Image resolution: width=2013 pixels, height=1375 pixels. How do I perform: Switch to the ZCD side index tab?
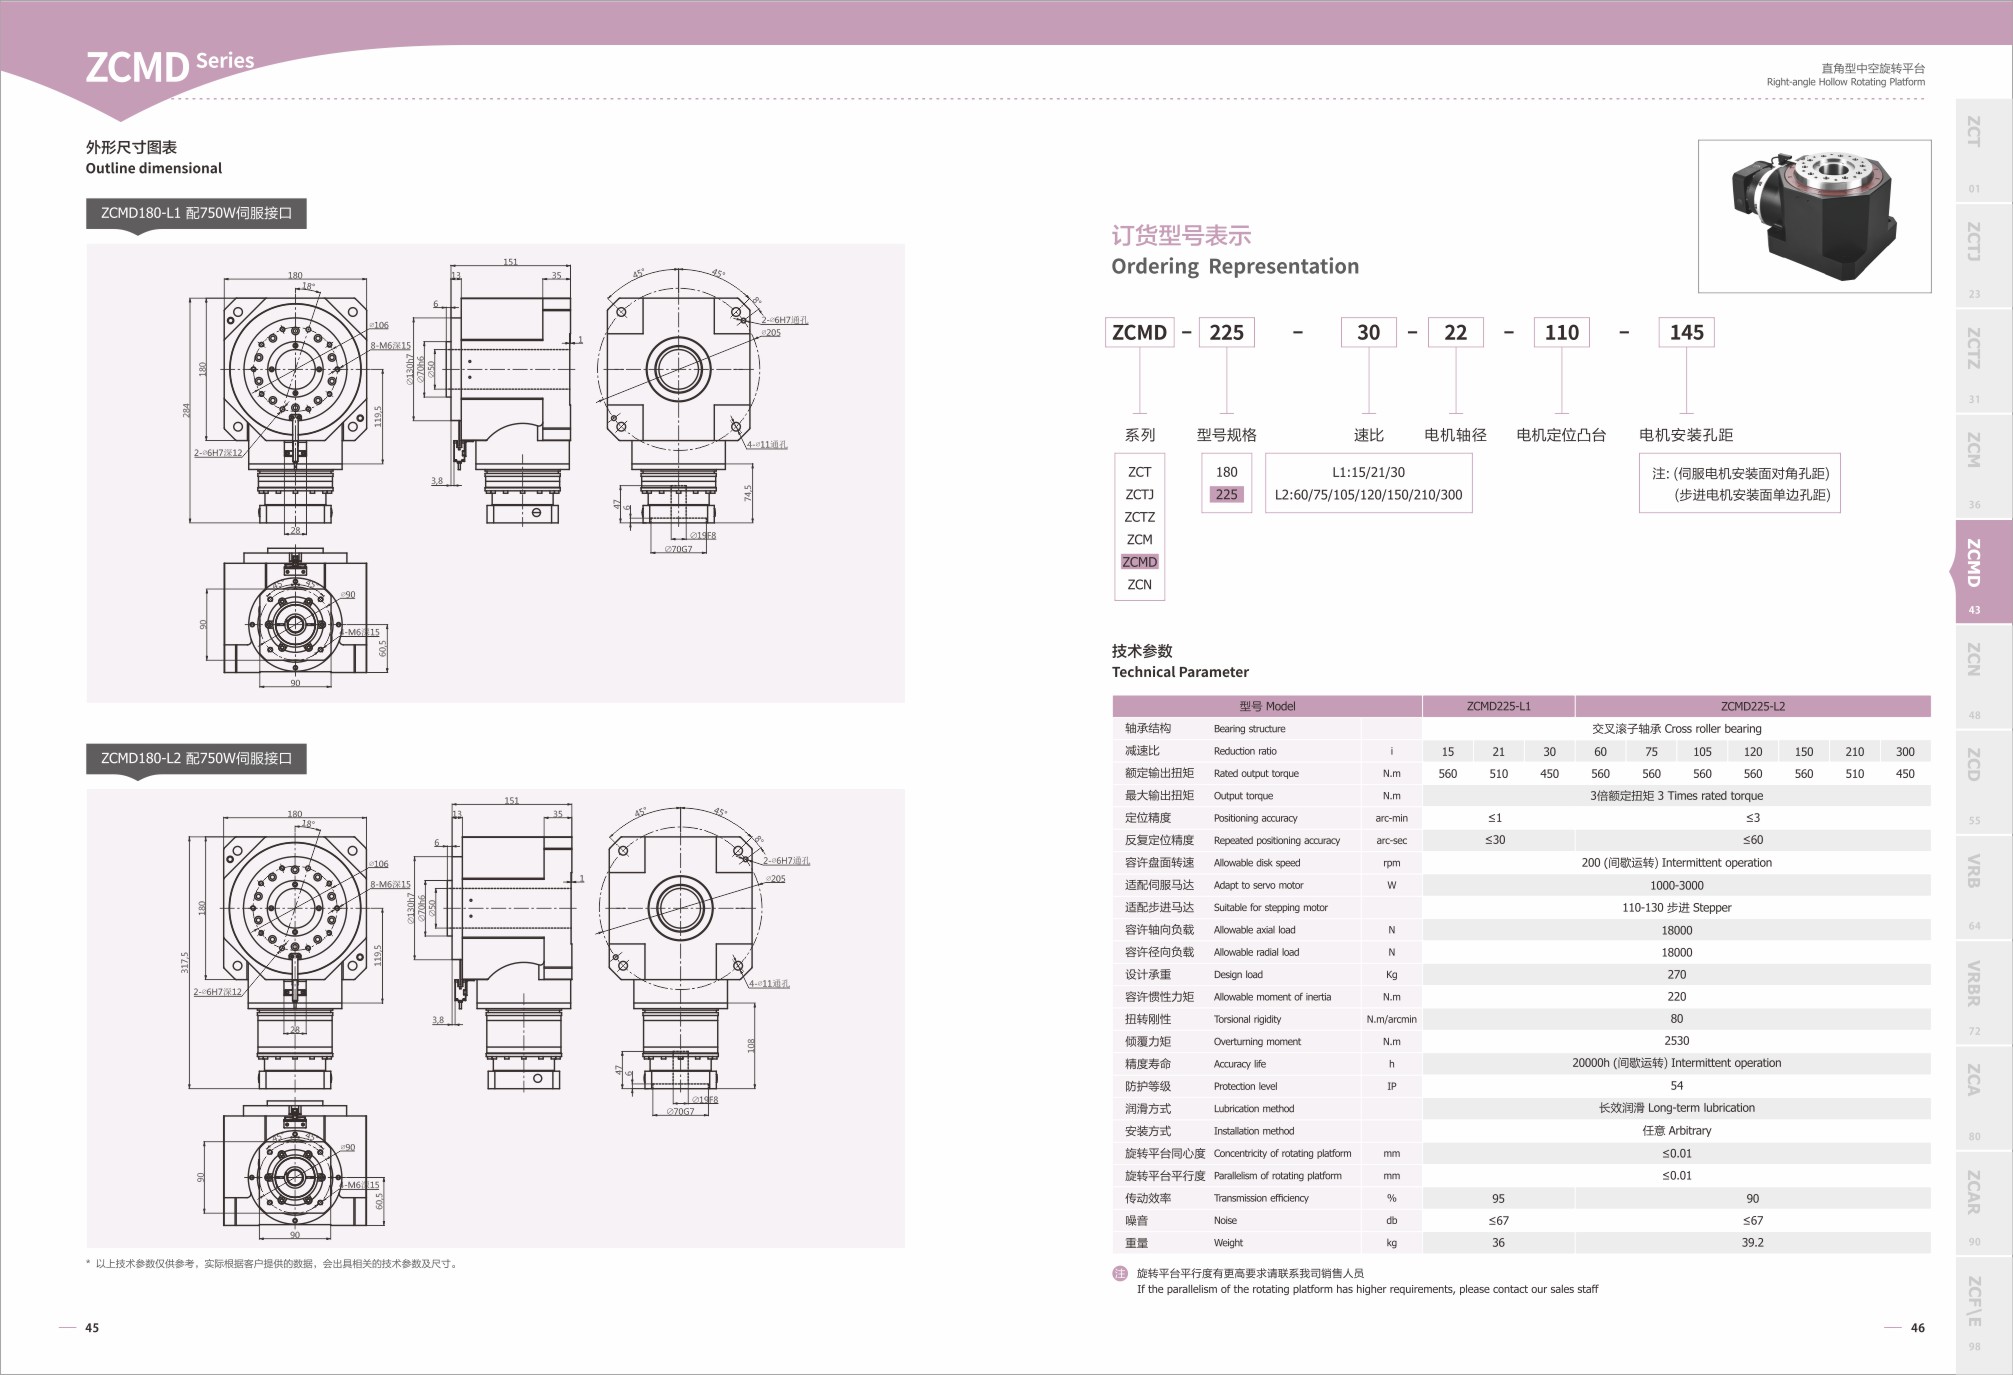(x=1983, y=782)
